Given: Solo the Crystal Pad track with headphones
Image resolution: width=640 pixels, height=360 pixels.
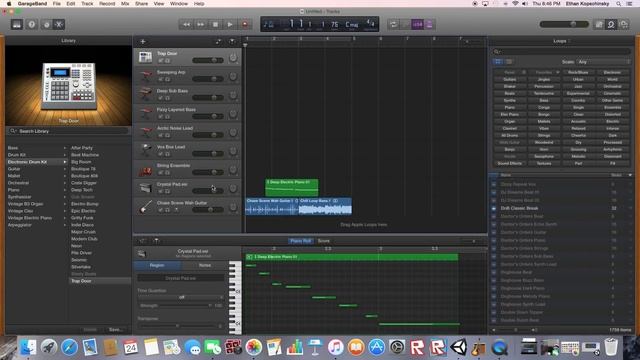Looking at the screenshot, I should [x=168, y=191].
